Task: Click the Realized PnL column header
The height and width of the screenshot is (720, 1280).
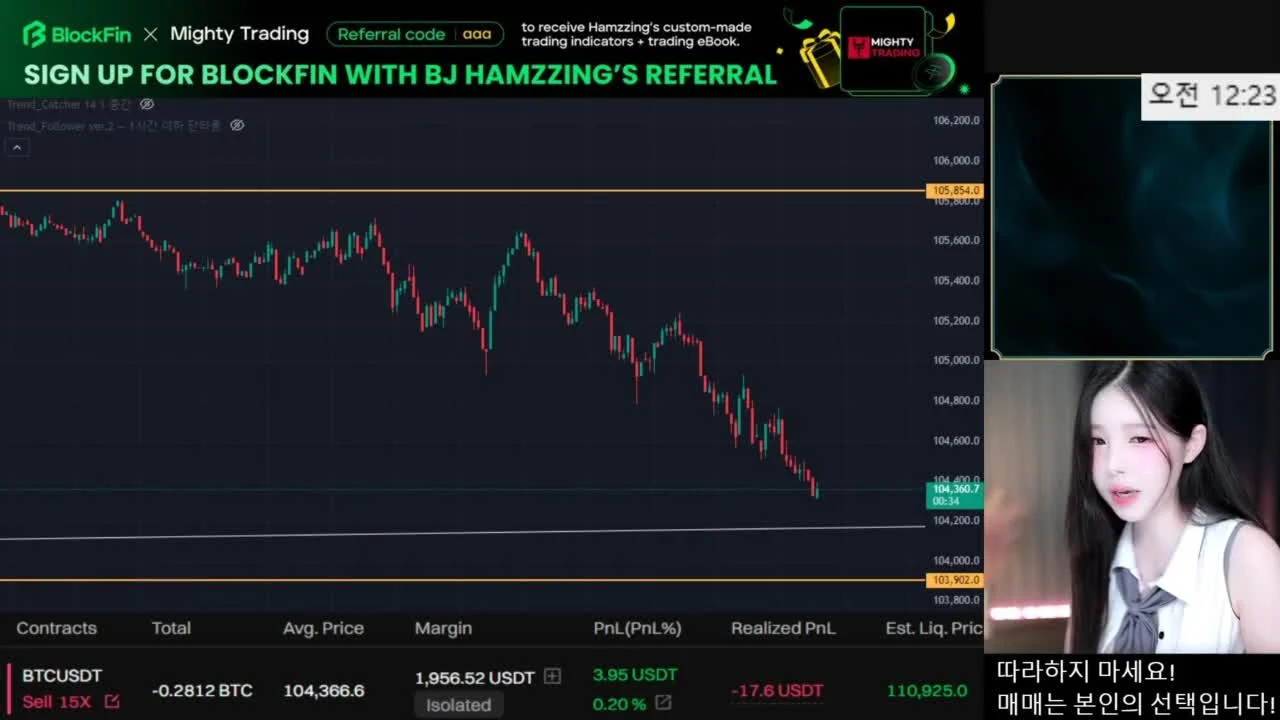Action: (x=783, y=628)
